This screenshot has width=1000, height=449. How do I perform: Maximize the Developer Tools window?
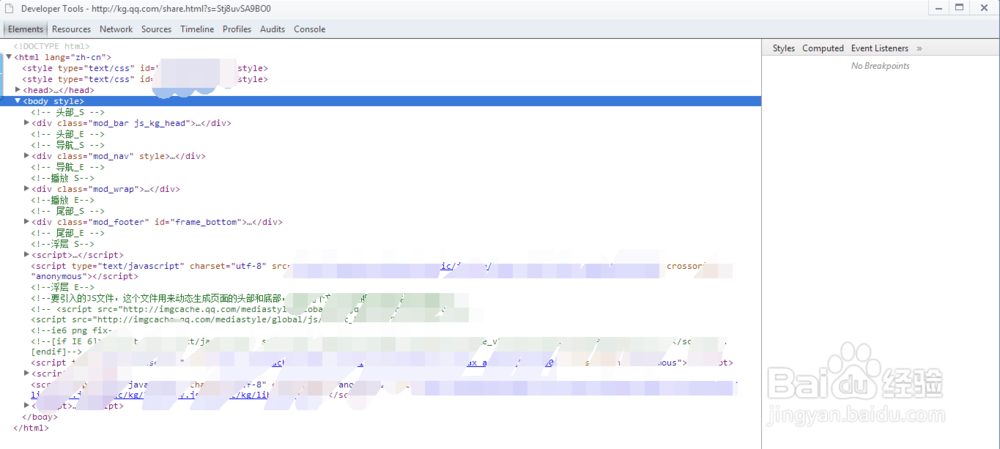tap(959, 8)
